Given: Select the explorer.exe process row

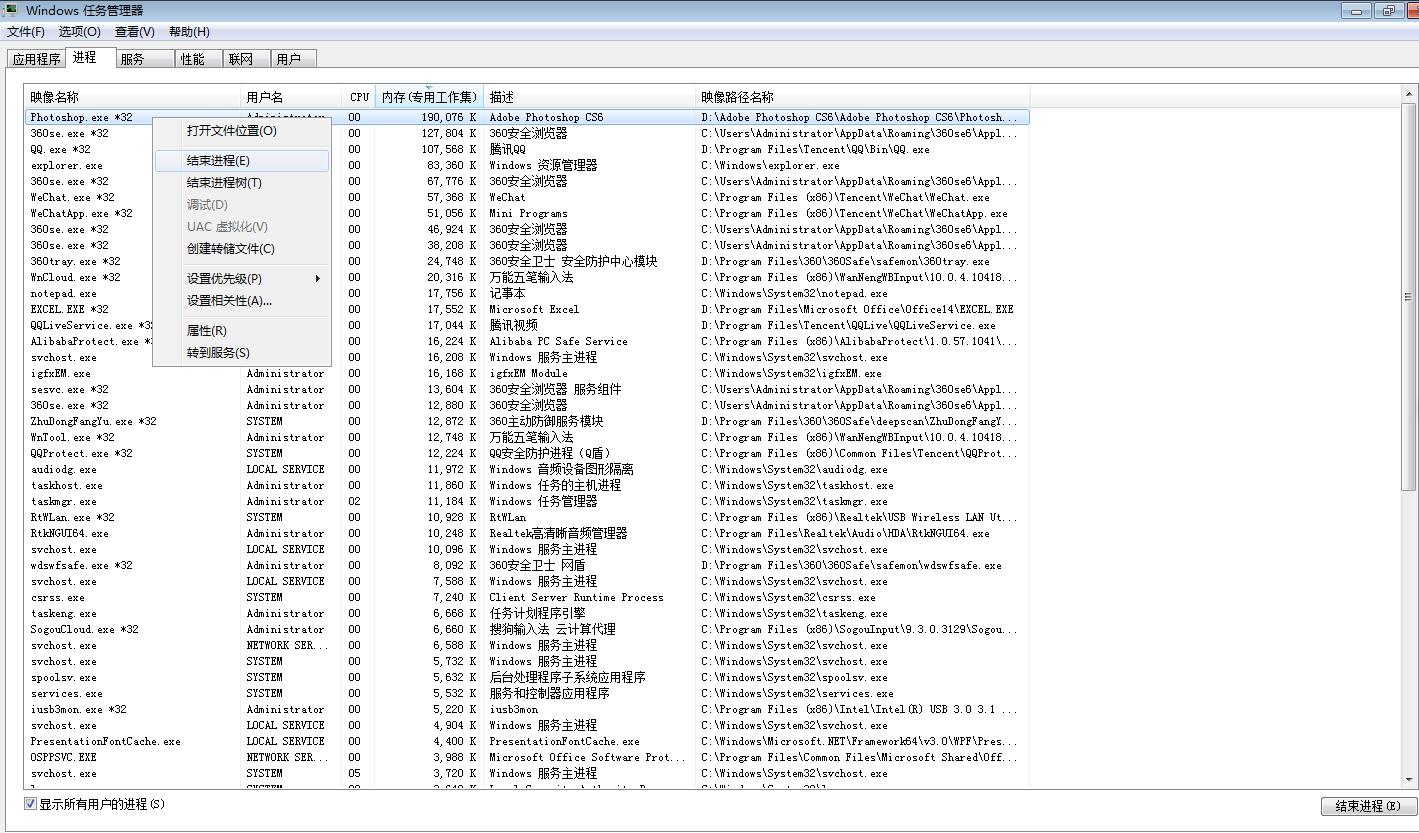Looking at the screenshot, I should coord(527,165).
